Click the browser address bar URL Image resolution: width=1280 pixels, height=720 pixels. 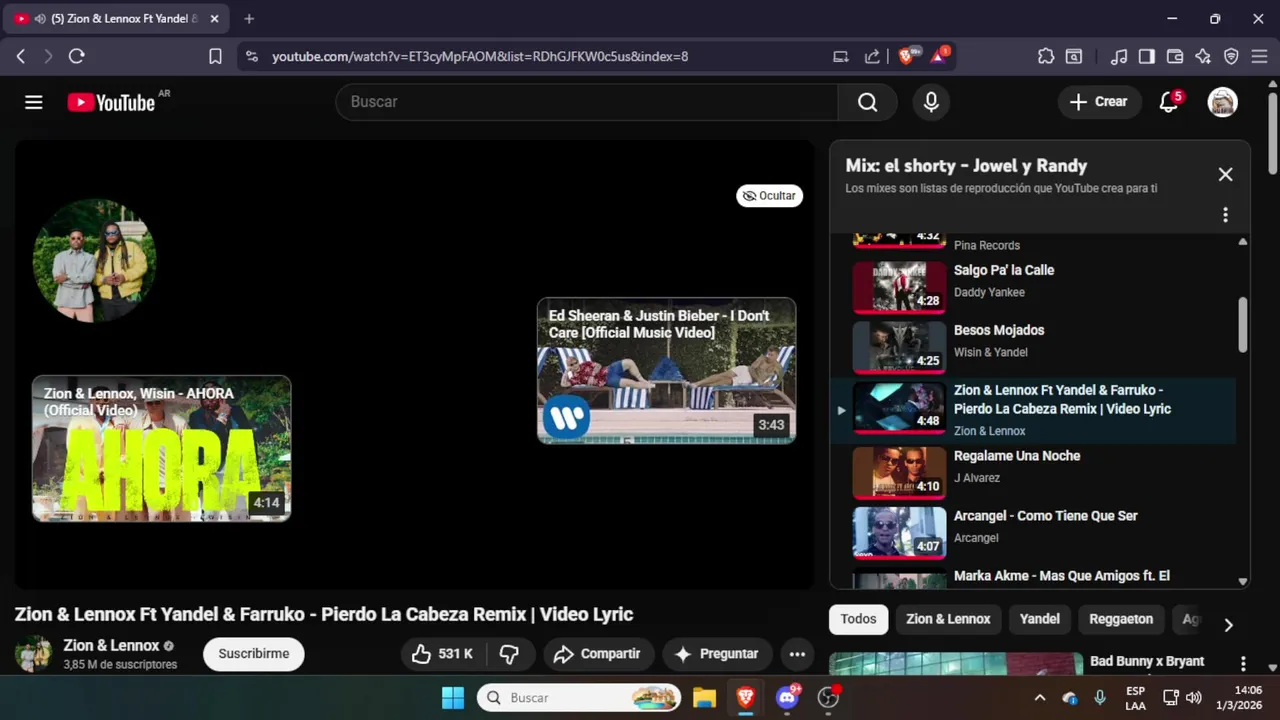tap(480, 57)
